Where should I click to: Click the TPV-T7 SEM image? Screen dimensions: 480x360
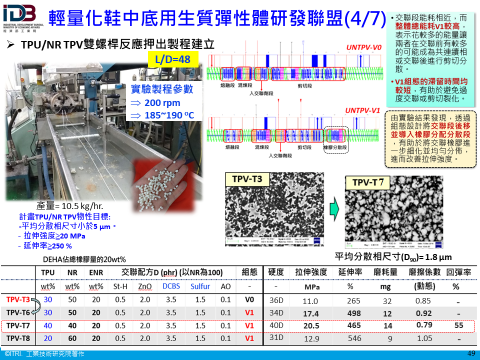[394, 212]
